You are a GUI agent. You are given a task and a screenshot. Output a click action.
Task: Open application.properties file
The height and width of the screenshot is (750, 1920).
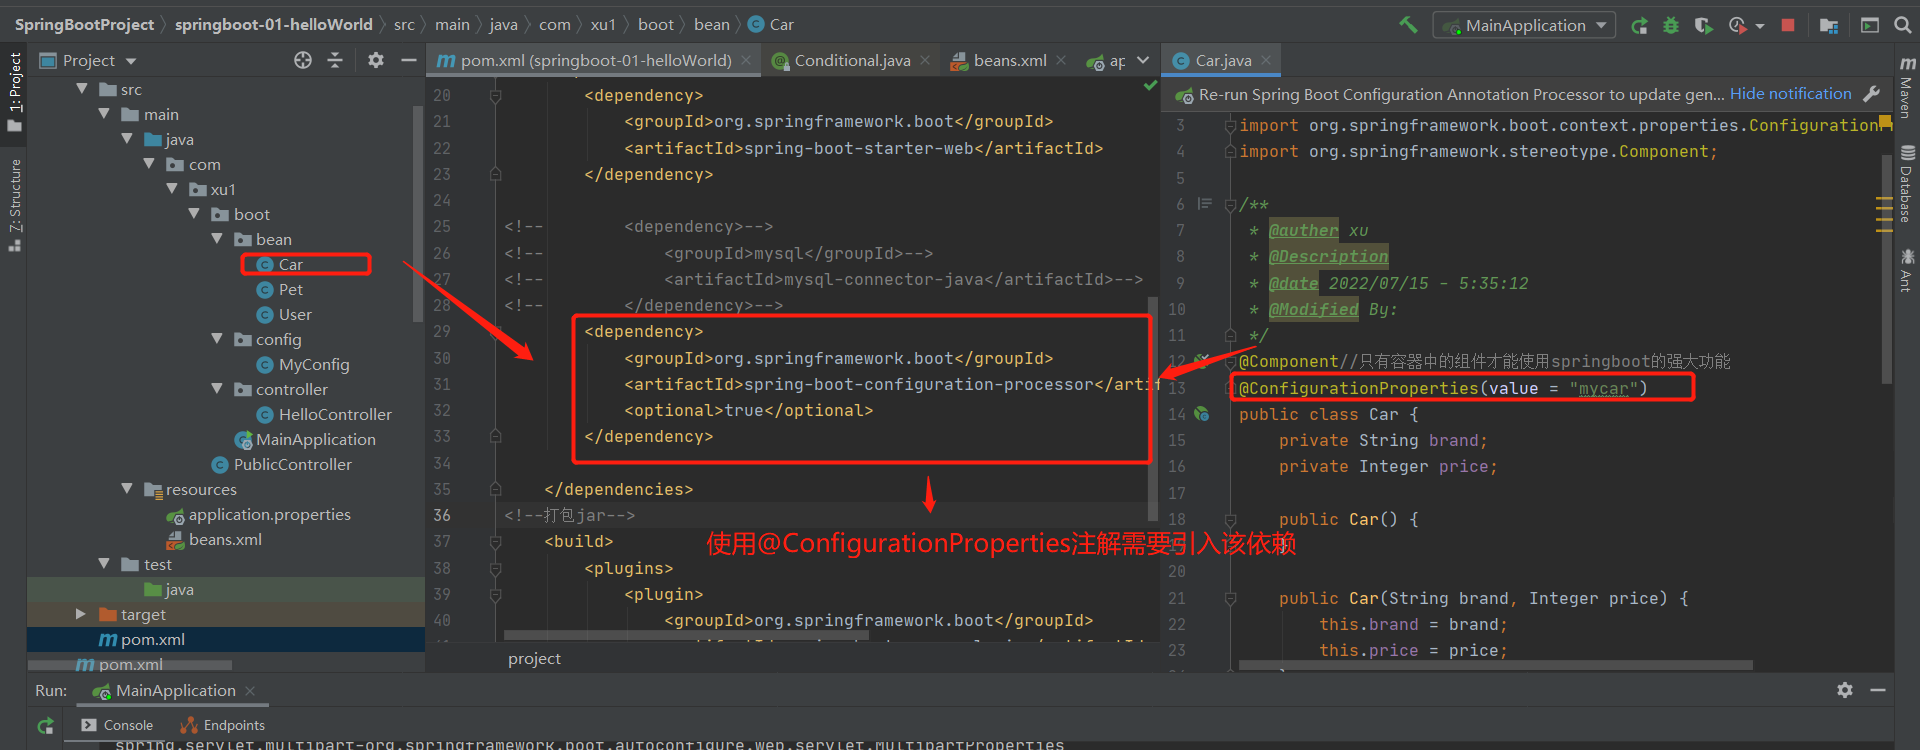258,514
